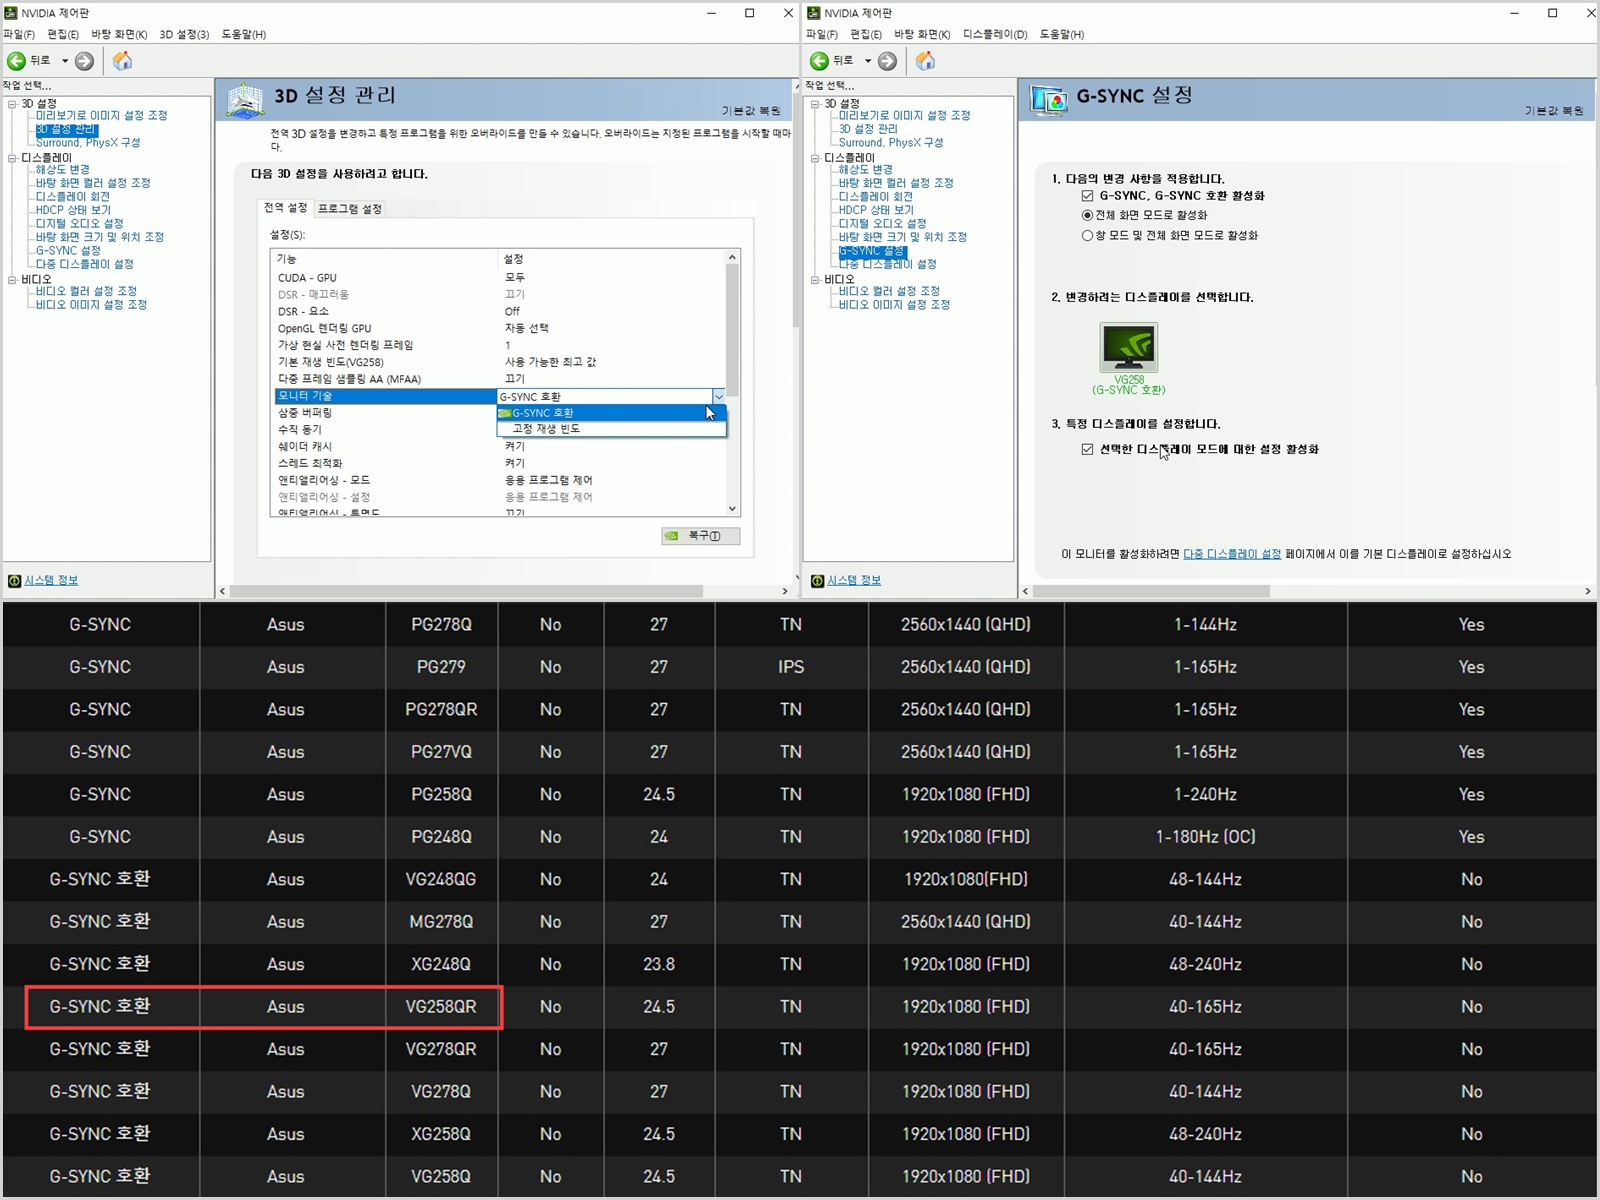Toggle 선택한 디스플레이 모드에 대한 설정 활성화 checkbox
Viewport: 1600px width, 1200px height.
pos(1087,450)
